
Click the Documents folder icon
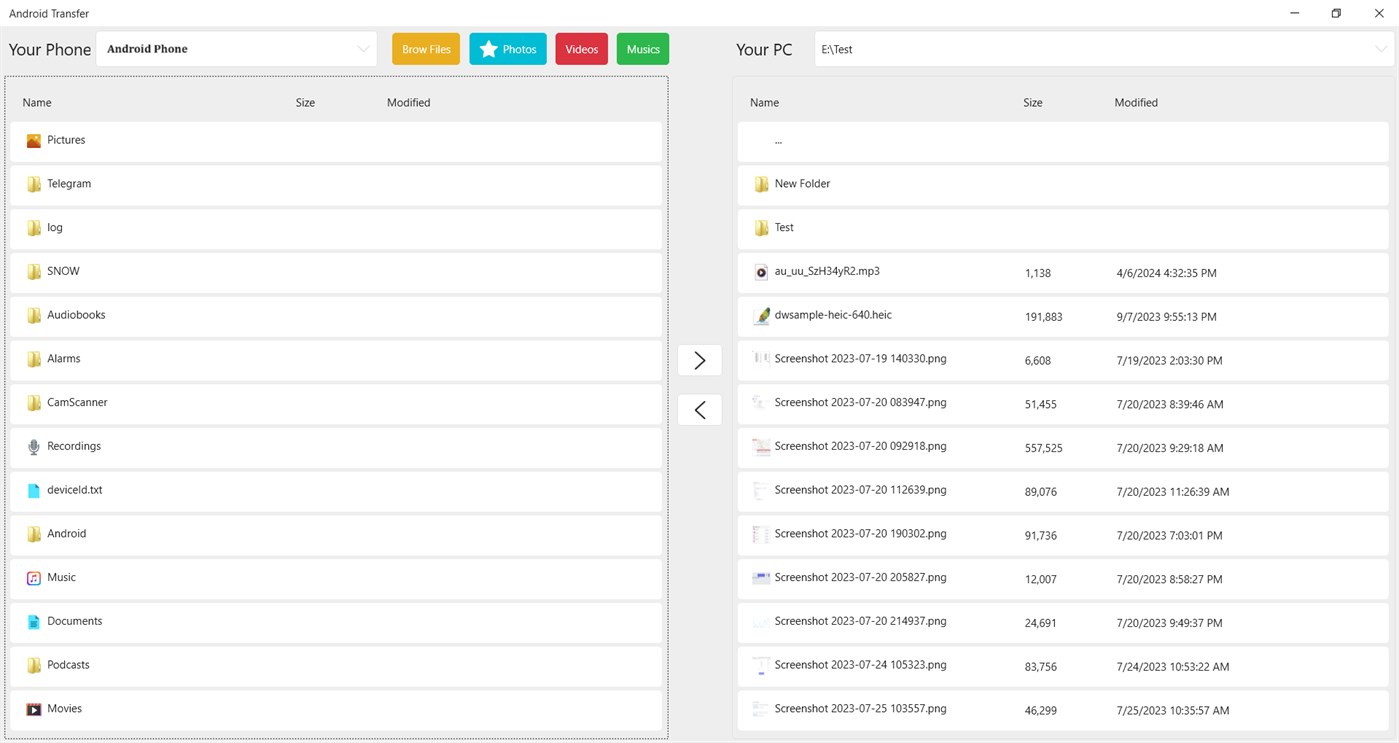click(34, 622)
